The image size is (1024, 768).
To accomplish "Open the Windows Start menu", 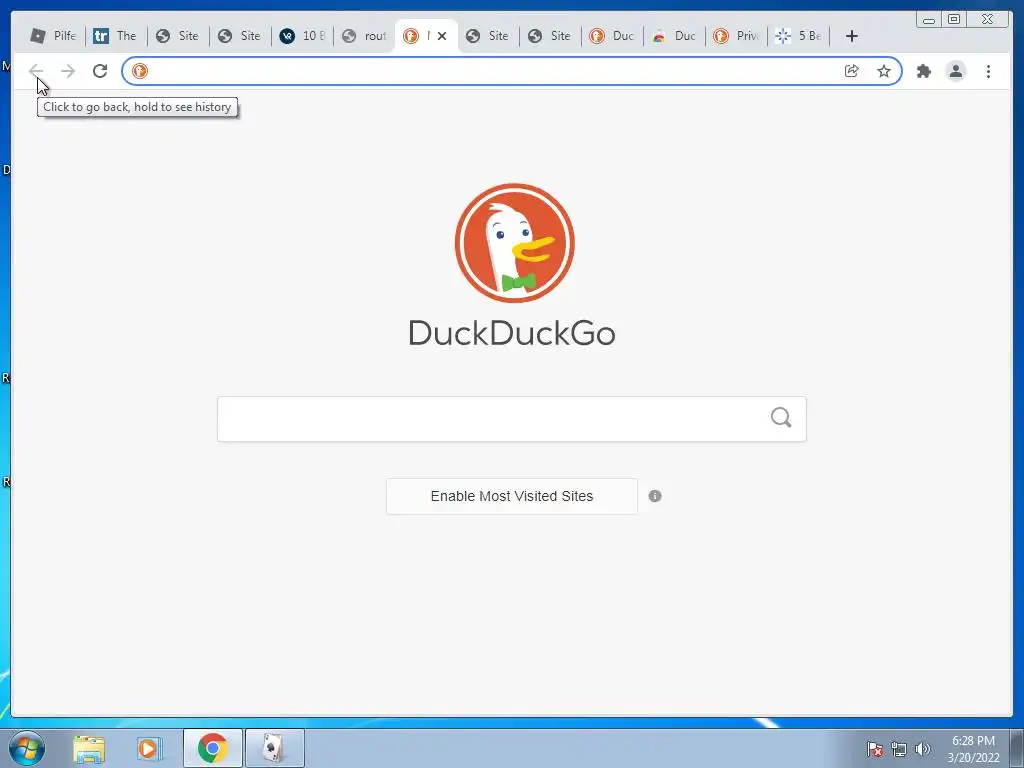I will click(27, 748).
